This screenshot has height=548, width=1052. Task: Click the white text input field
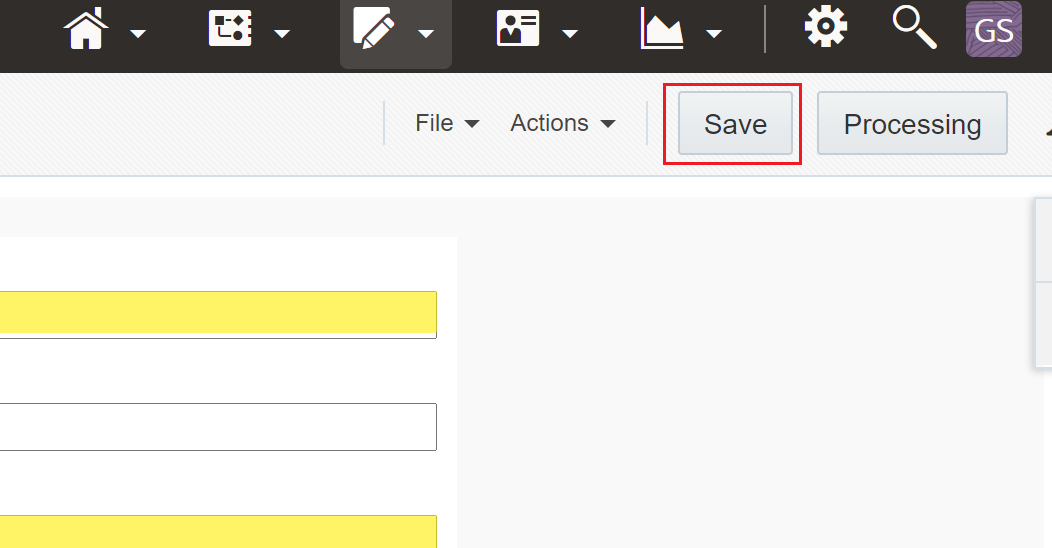coord(218,427)
